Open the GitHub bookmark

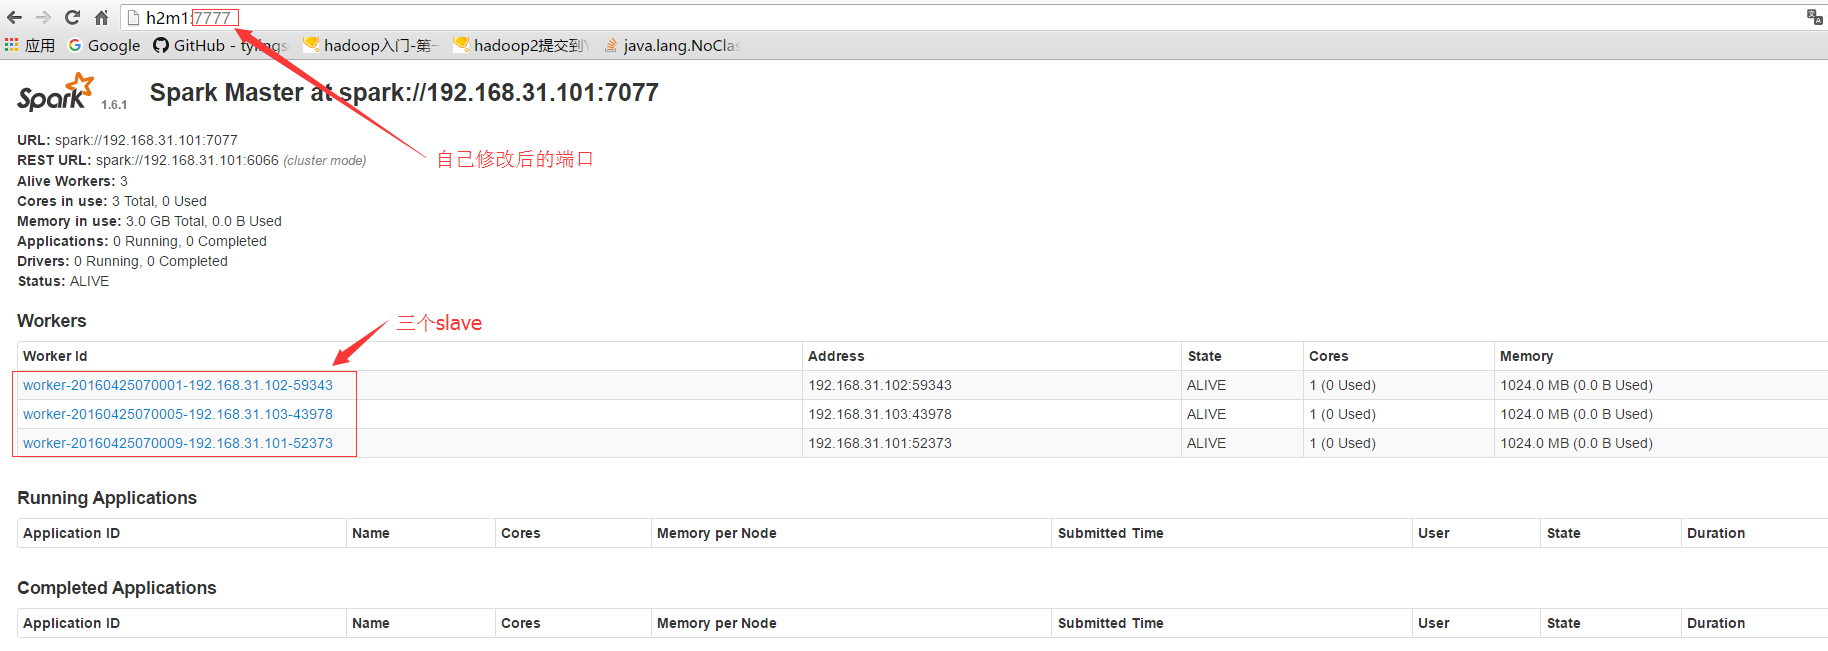tap(220, 45)
